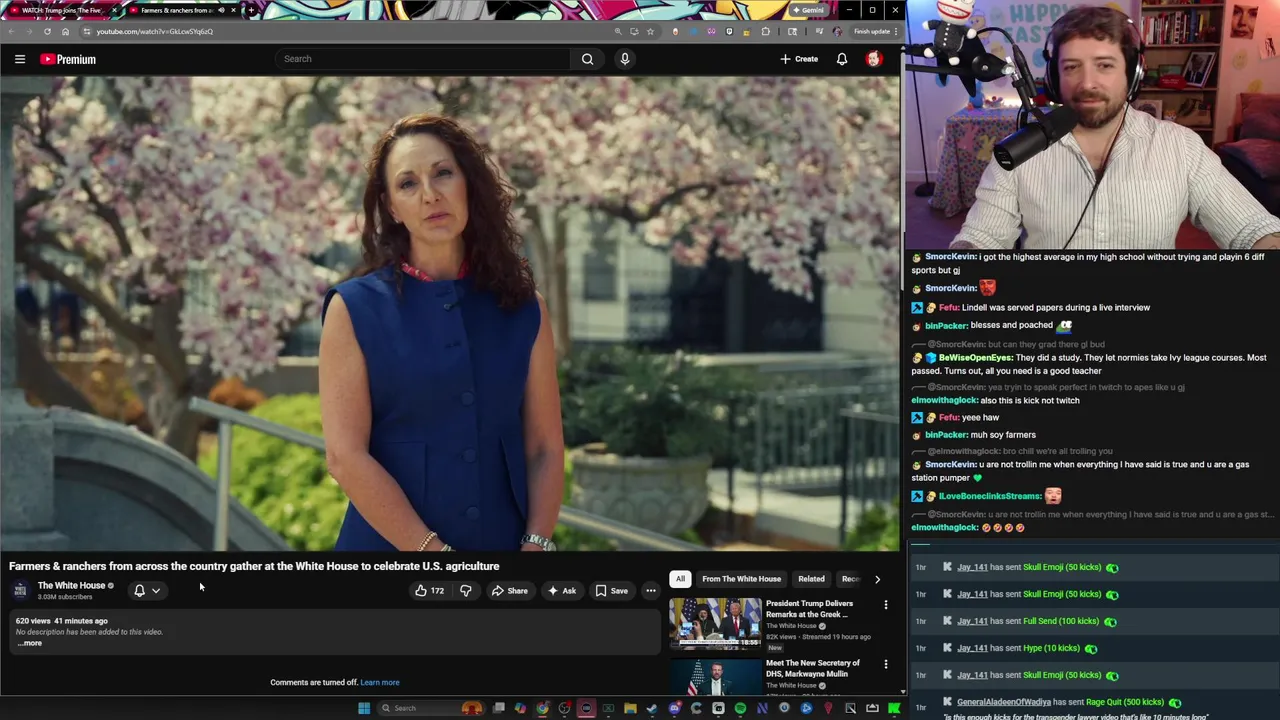Expand the description with '...more'
The height and width of the screenshot is (720, 1280).
30,643
